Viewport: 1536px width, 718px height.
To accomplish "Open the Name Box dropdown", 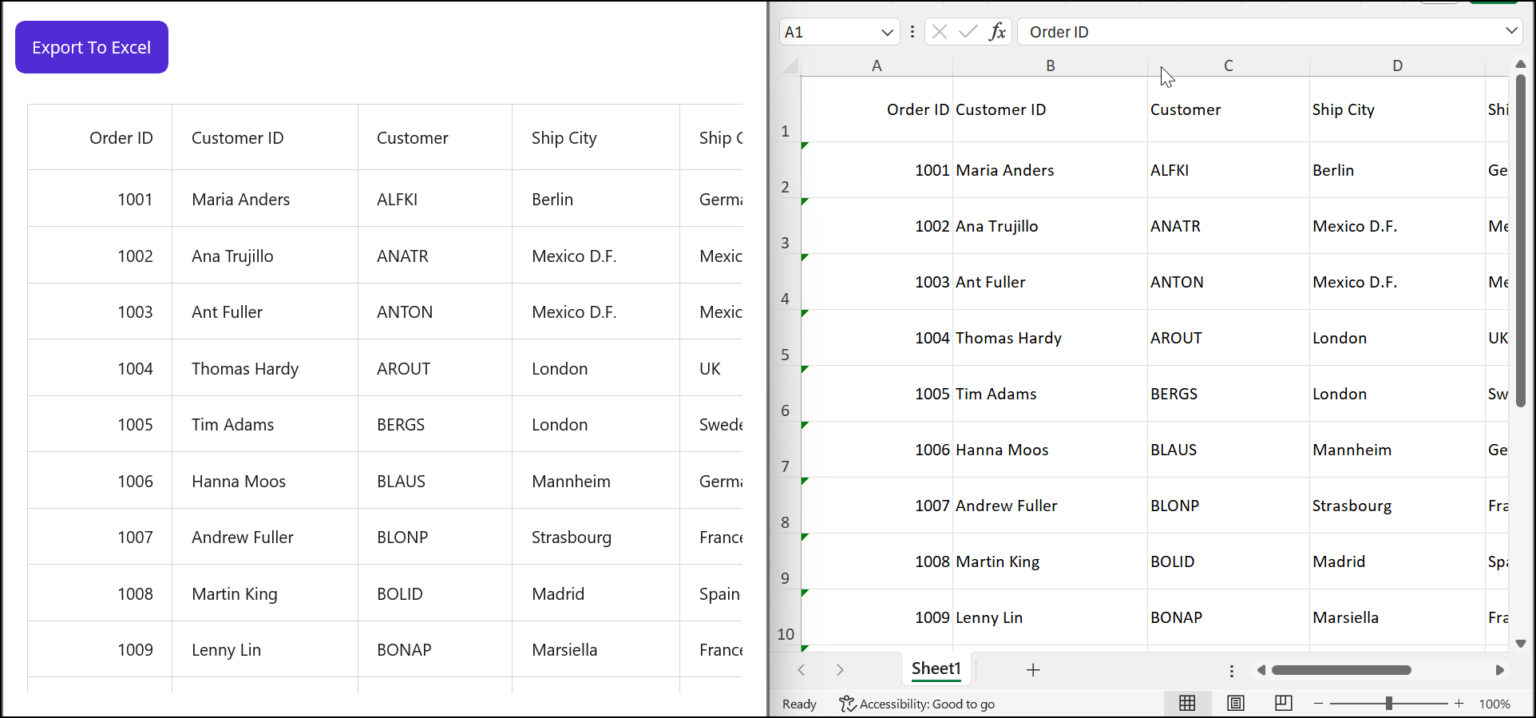I will coord(886,31).
